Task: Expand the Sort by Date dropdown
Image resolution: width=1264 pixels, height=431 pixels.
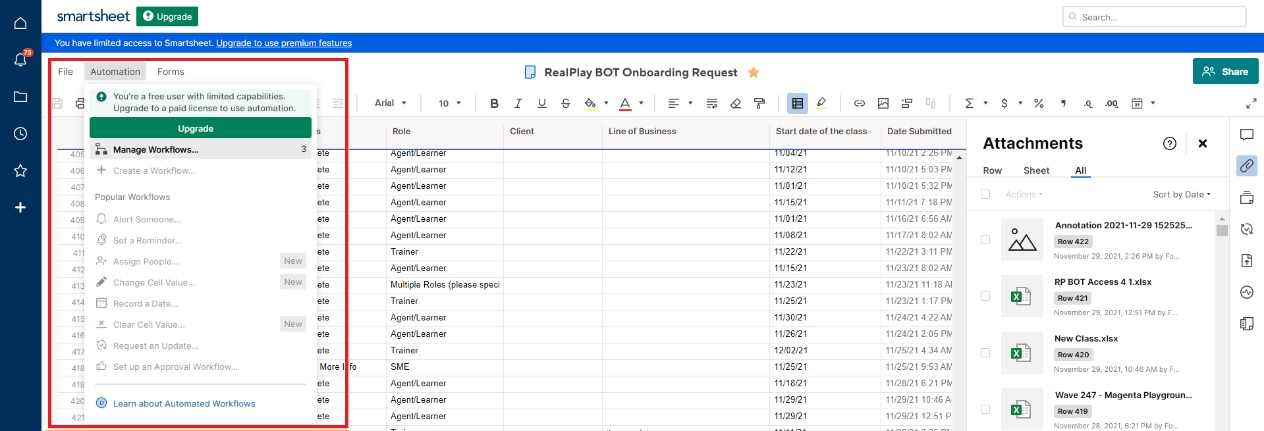Action: (x=1181, y=194)
